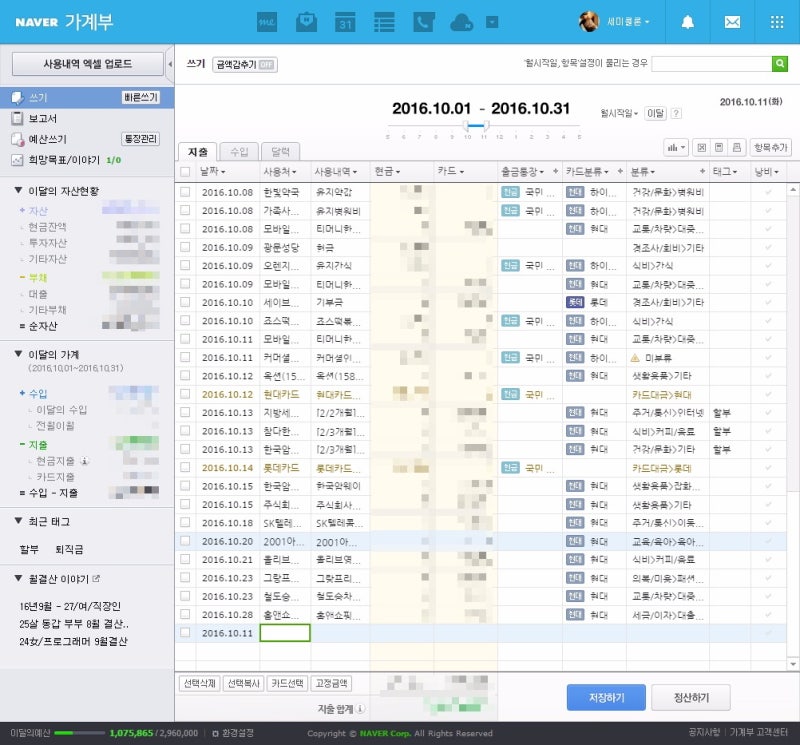
Task: Click the 항목추가 button
Action: [770, 147]
